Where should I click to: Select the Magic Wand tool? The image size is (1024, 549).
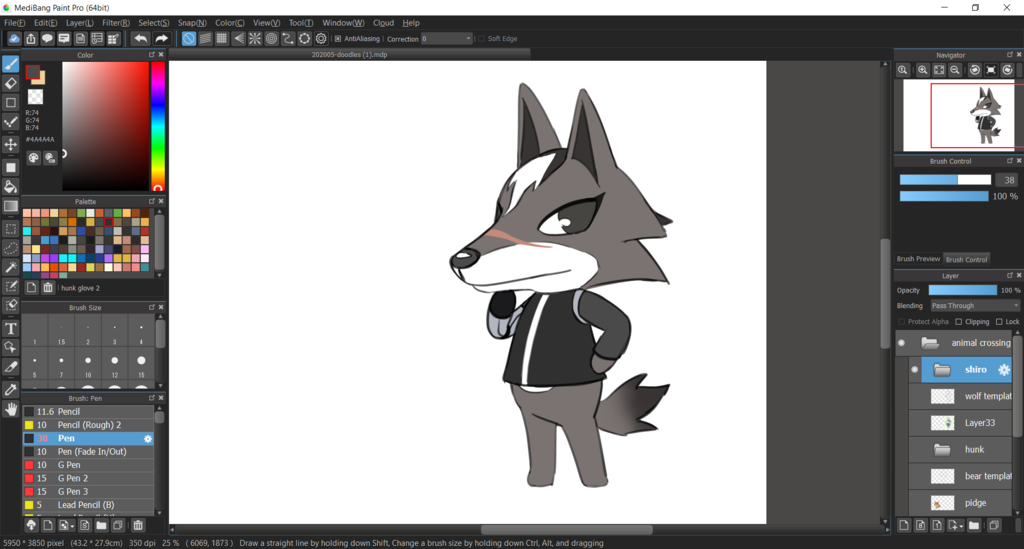[x=11, y=267]
